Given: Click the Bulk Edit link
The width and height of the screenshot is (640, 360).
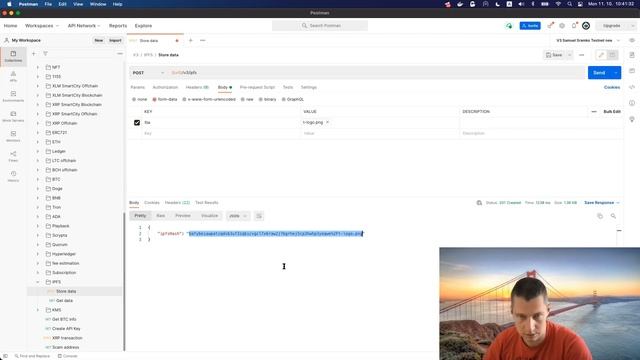Looking at the screenshot, I should point(612,111).
